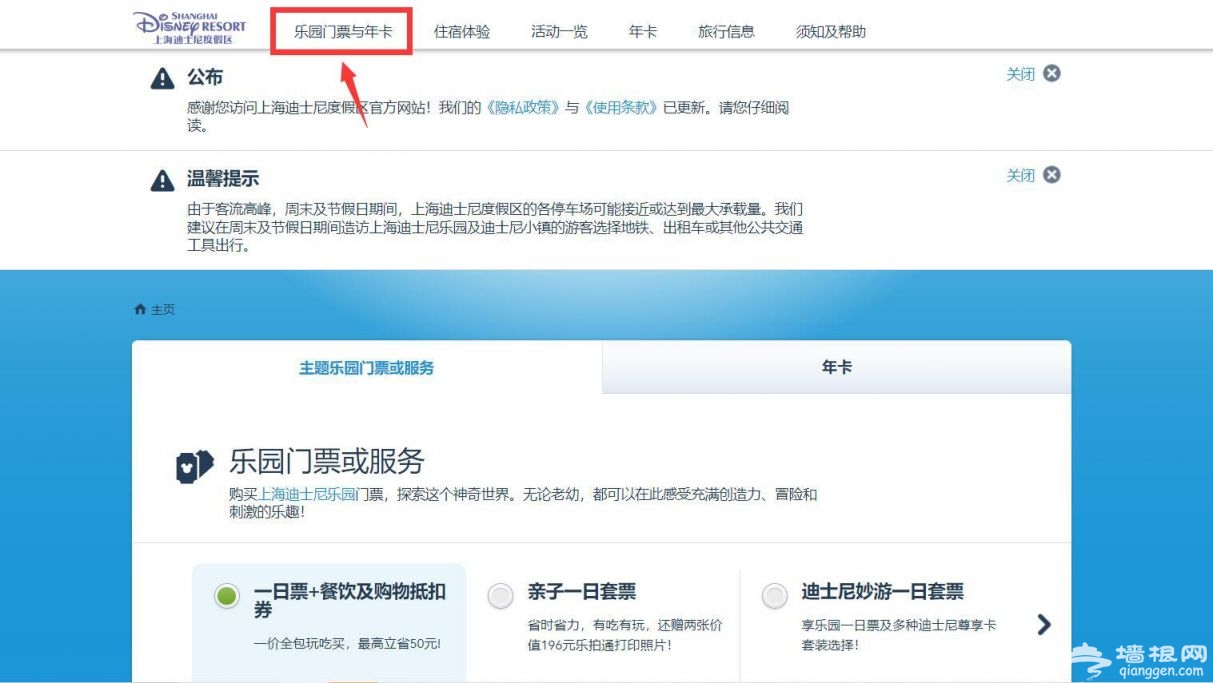
Task: Switch to 主题乐园门票或服务 tab
Action: pyautogui.click(x=366, y=368)
